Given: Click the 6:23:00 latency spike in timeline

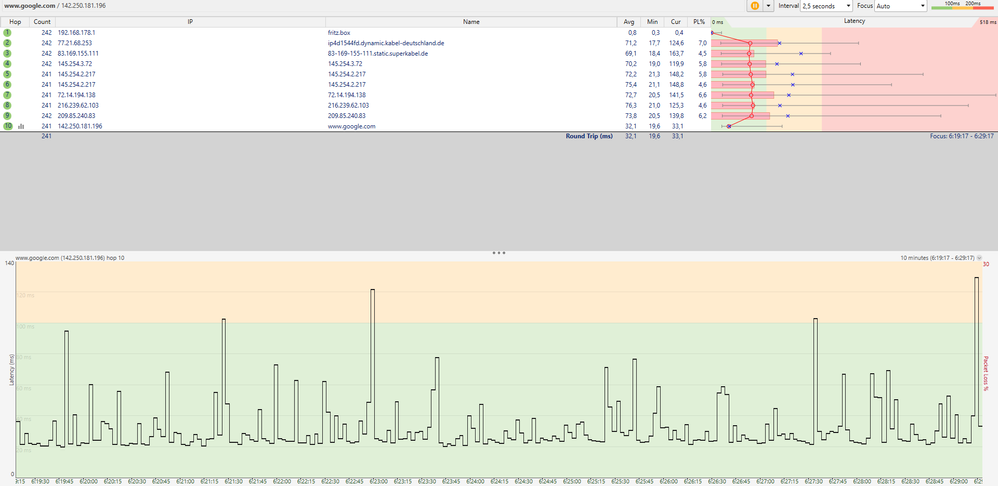Looking at the screenshot, I should point(372,345).
